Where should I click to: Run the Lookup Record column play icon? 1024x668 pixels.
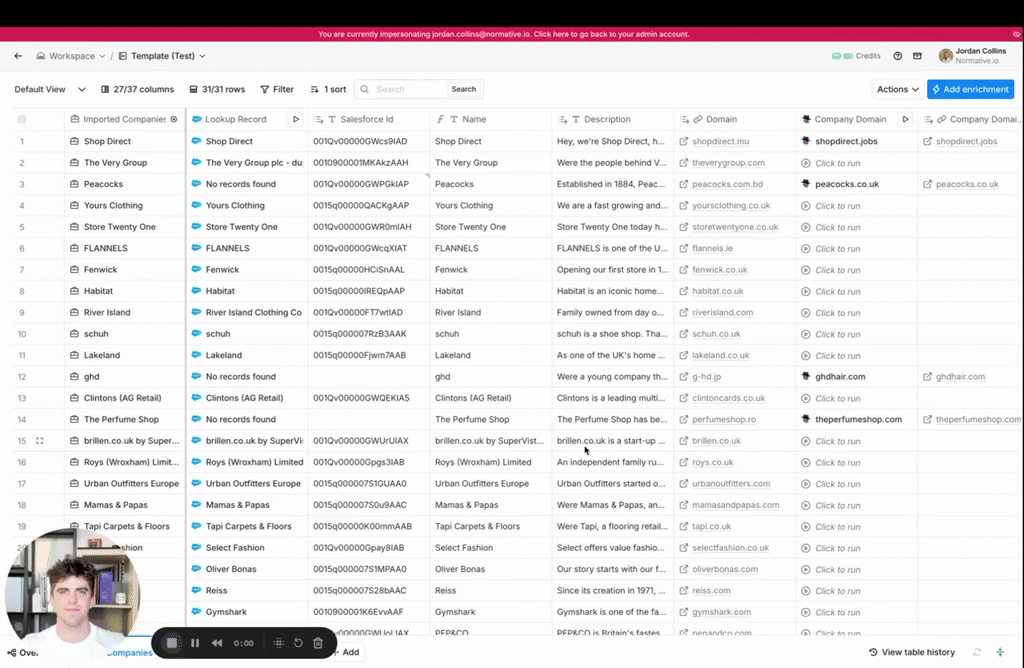point(295,119)
